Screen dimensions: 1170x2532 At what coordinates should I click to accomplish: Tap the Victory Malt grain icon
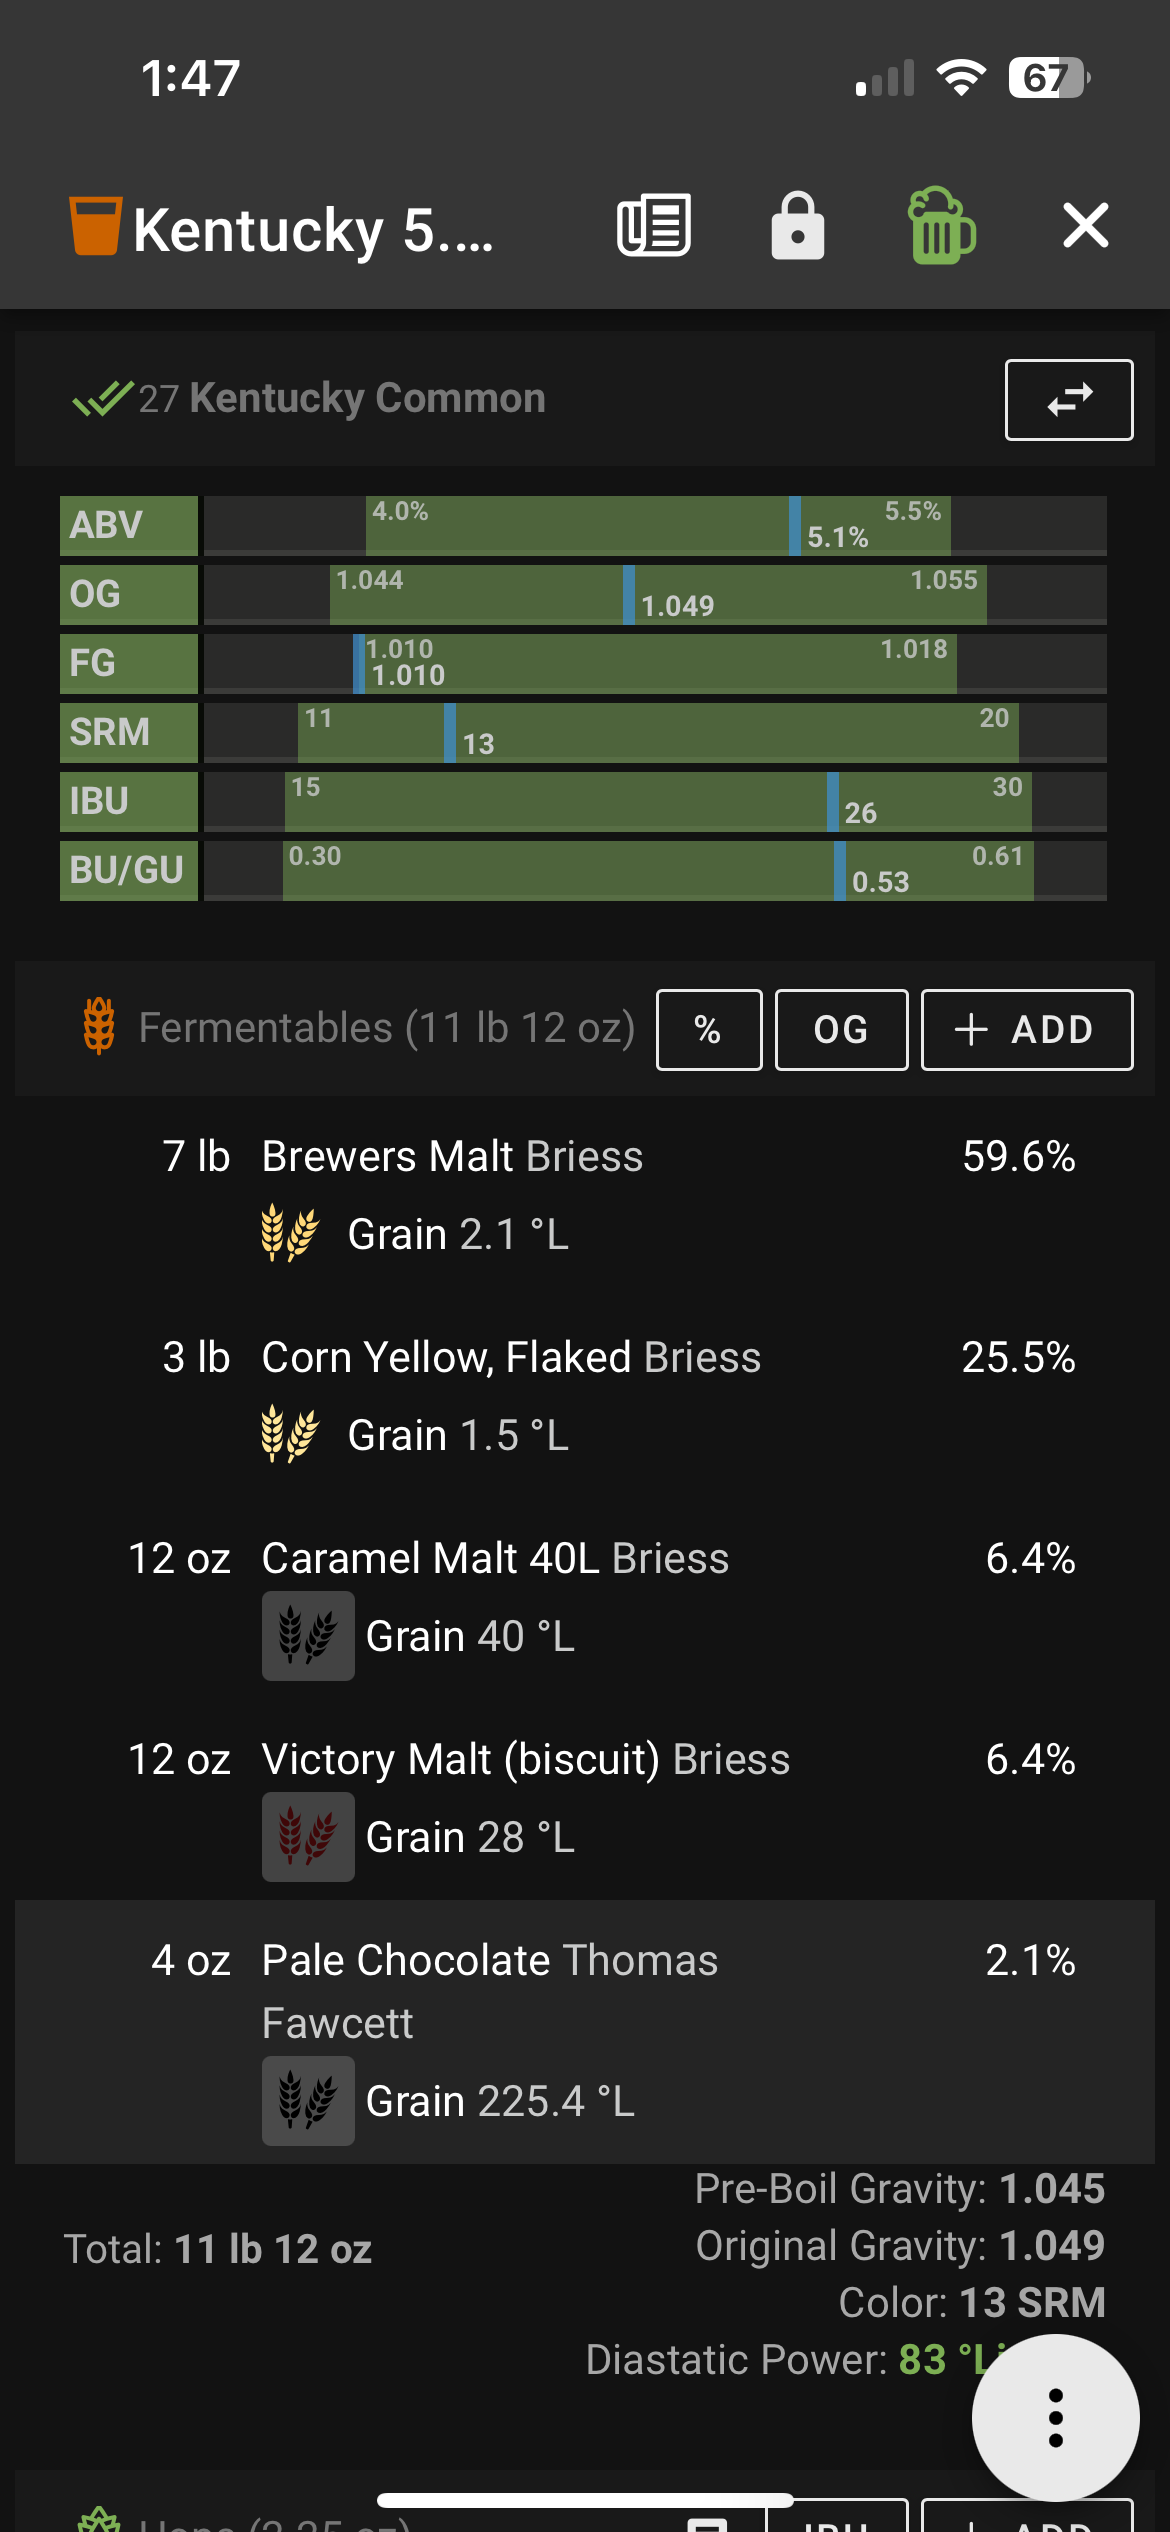(308, 1837)
